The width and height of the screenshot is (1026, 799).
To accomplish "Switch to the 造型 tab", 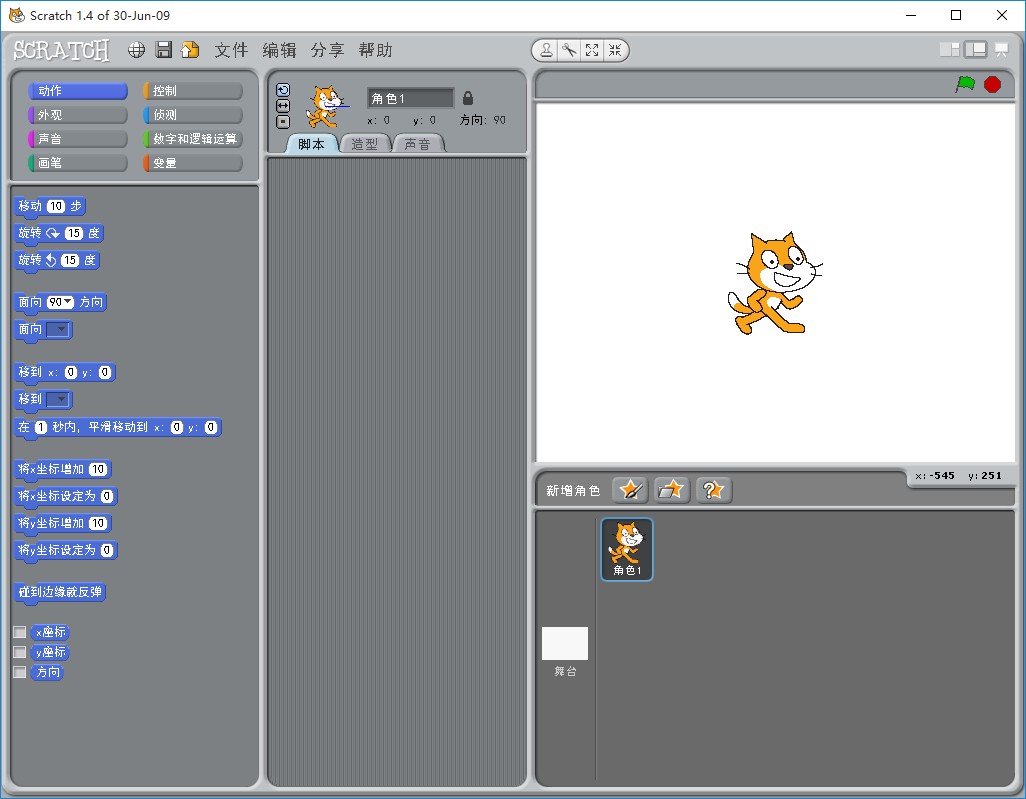I will [365, 143].
